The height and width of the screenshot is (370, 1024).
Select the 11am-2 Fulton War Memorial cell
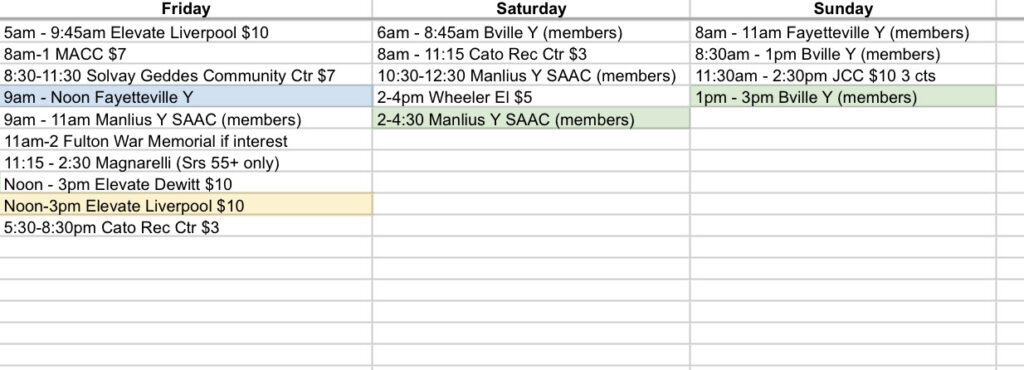coord(186,140)
